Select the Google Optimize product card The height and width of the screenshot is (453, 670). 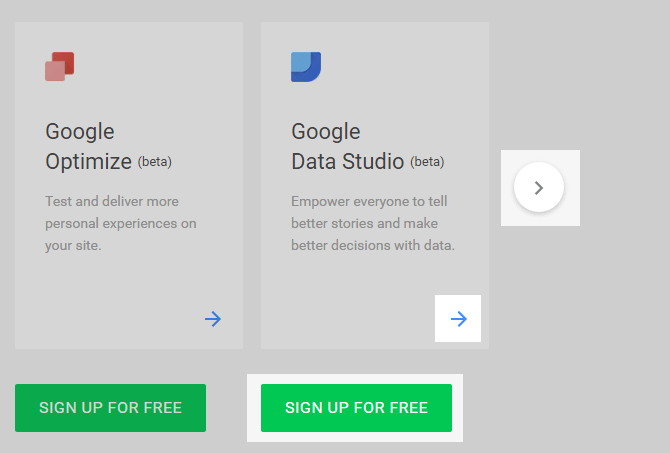tap(129, 270)
